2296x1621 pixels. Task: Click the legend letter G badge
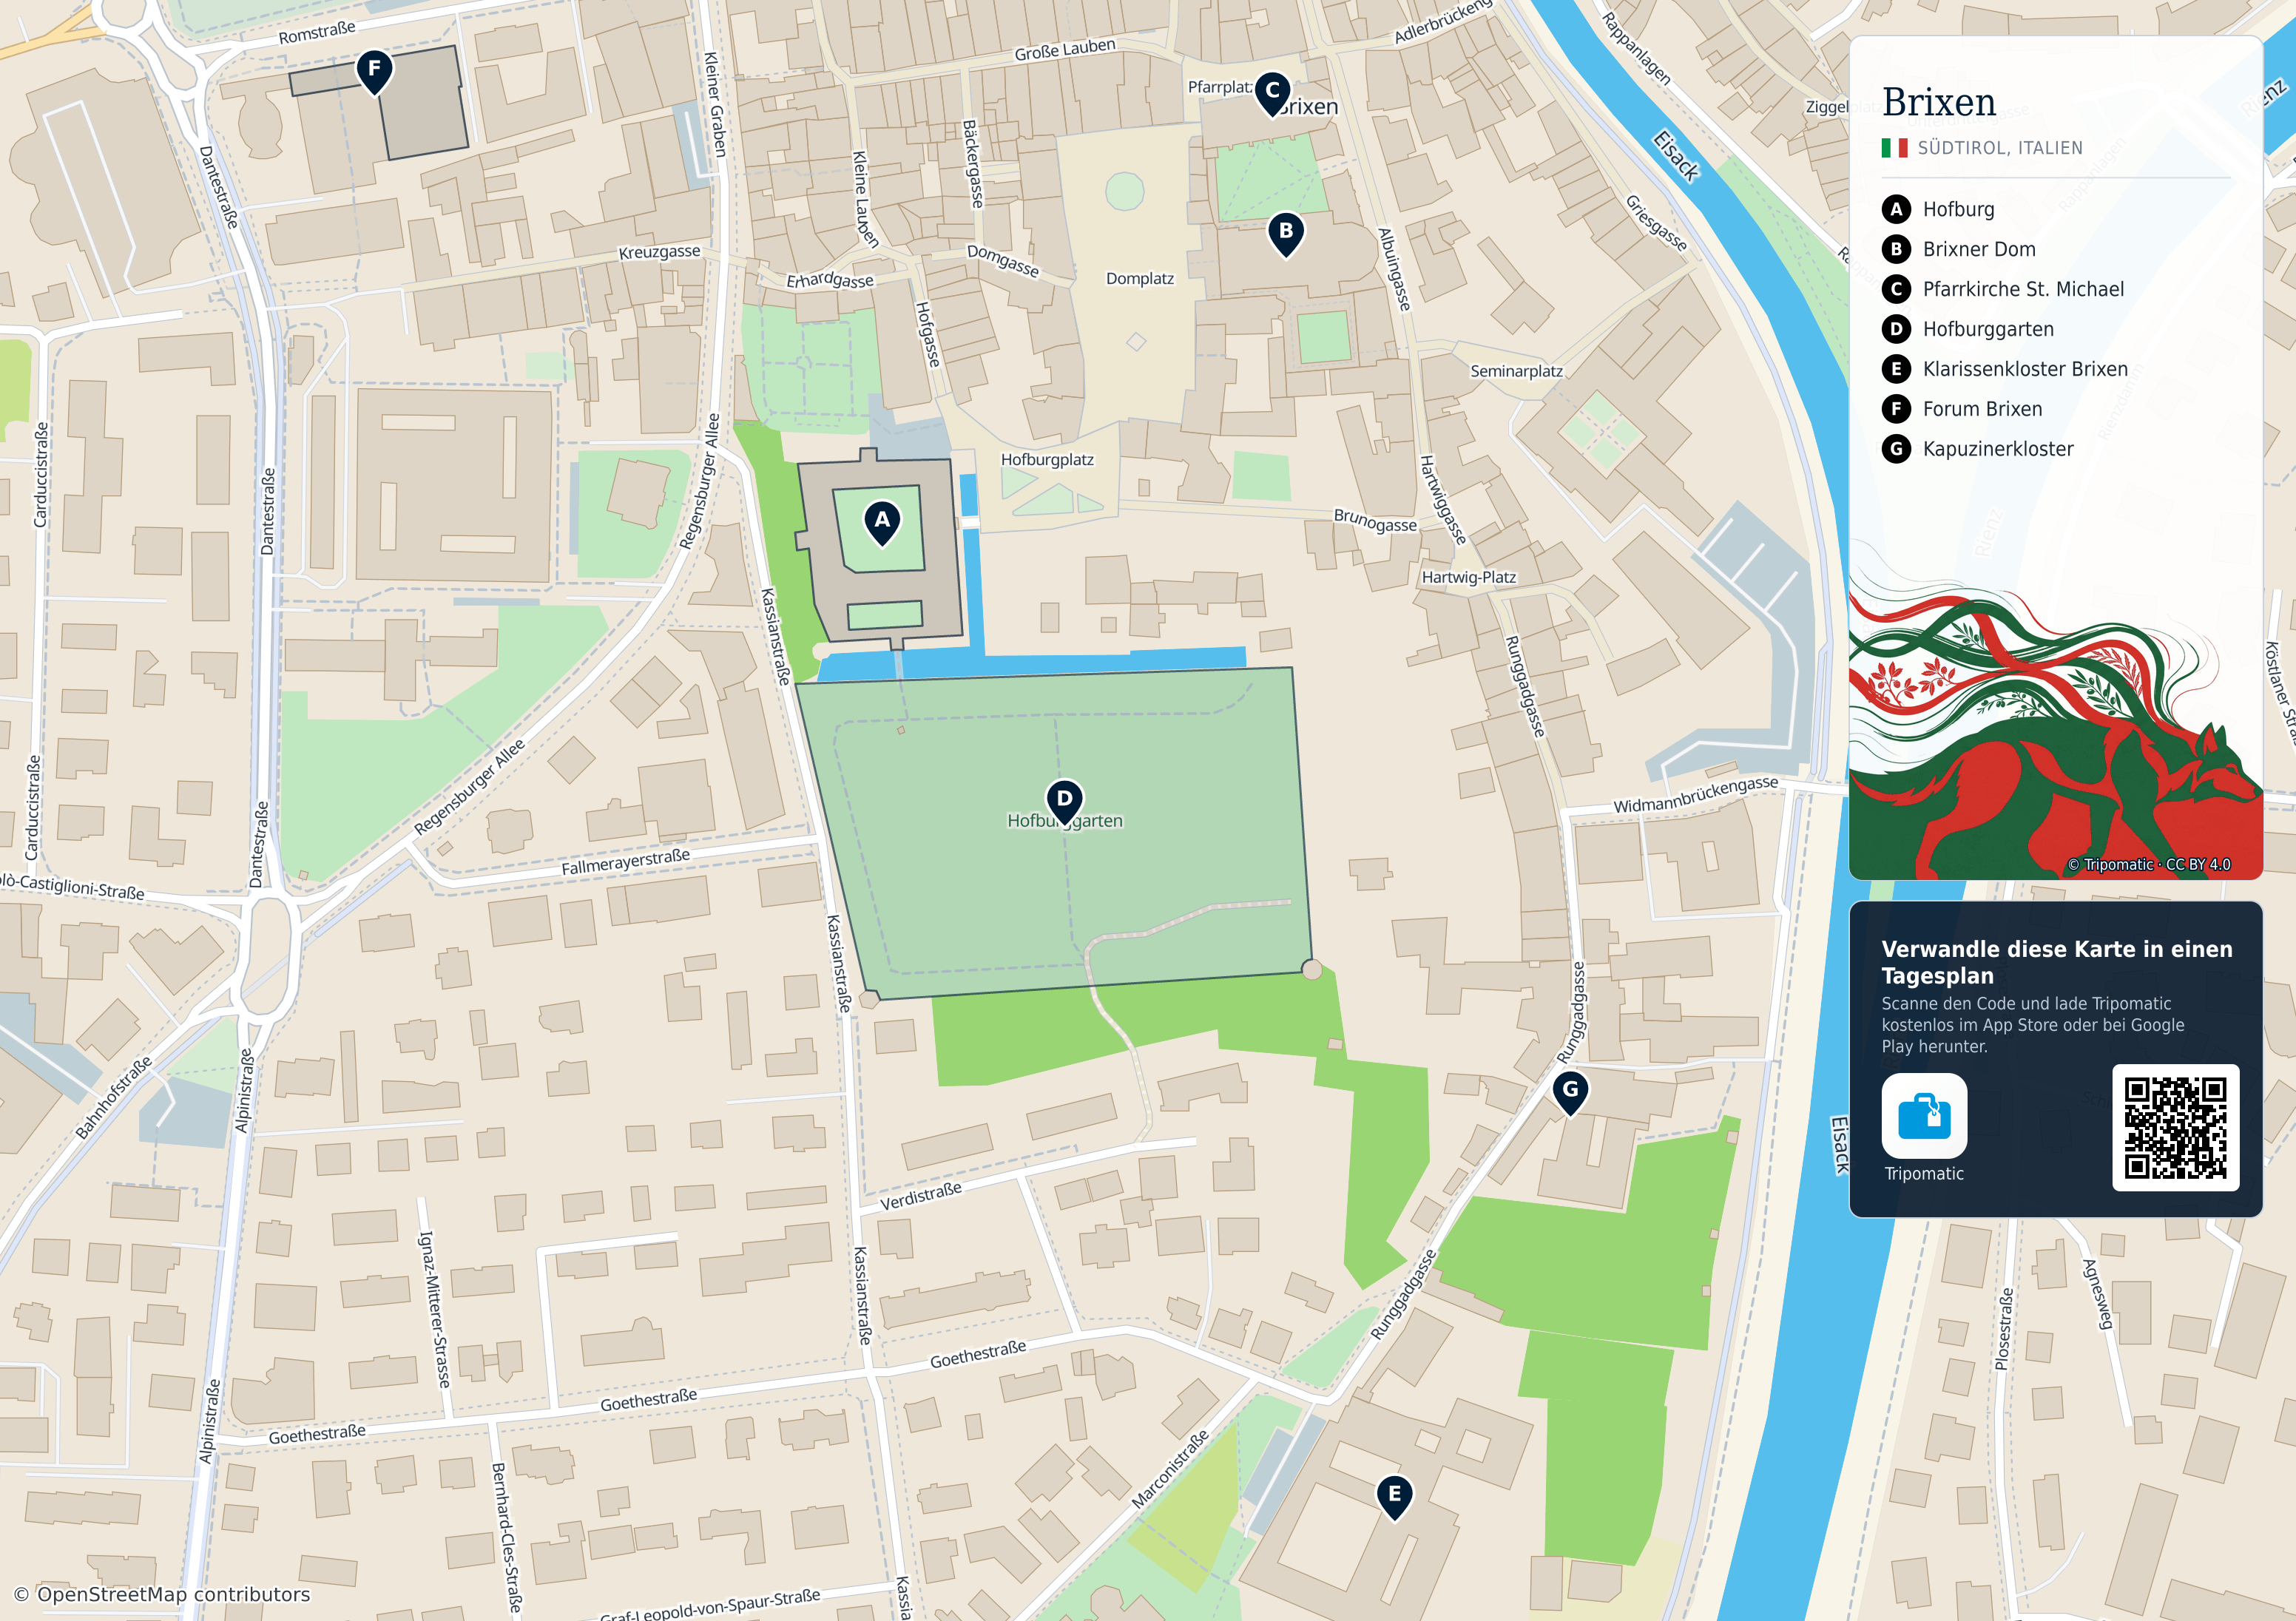click(1896, 449)
